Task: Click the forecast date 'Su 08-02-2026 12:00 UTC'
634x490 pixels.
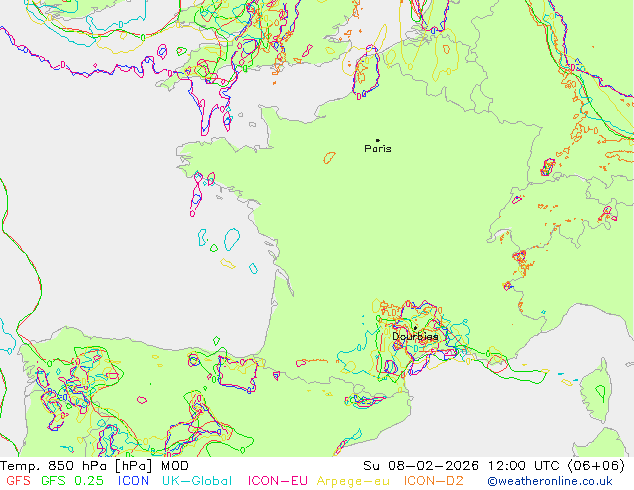Action: point(462,466)
